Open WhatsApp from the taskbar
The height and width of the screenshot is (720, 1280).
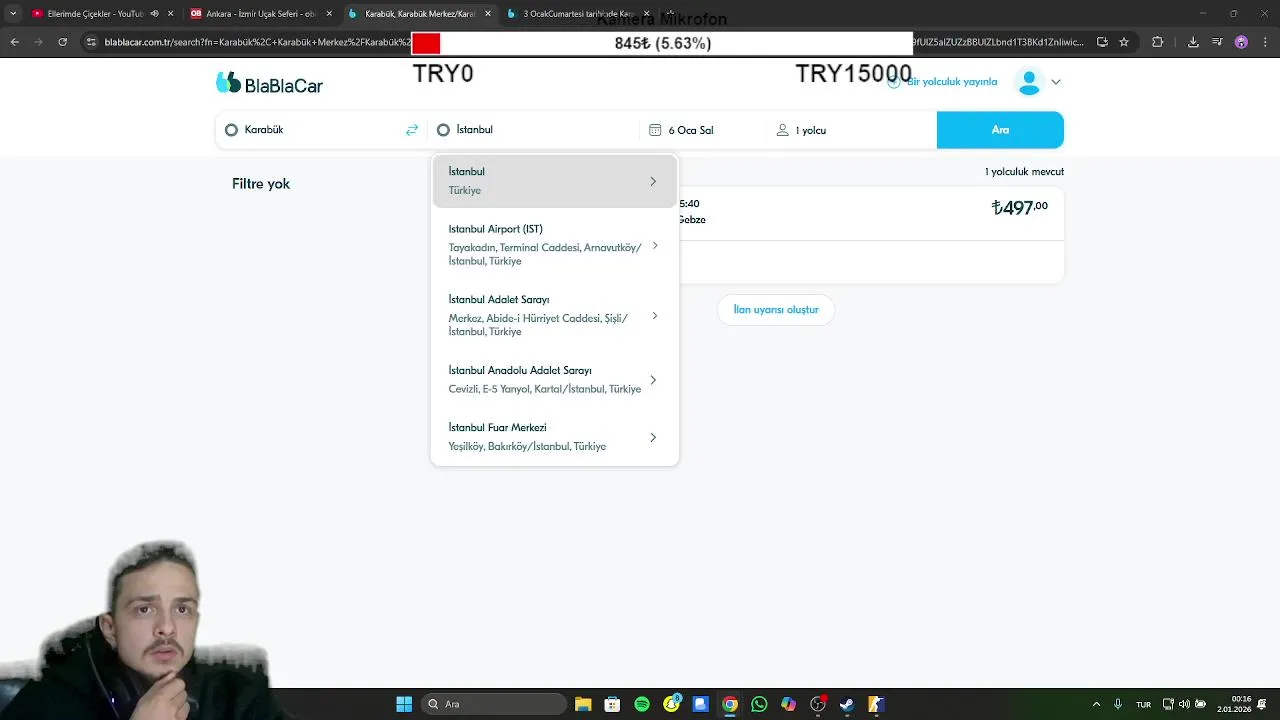coord(759,704)
